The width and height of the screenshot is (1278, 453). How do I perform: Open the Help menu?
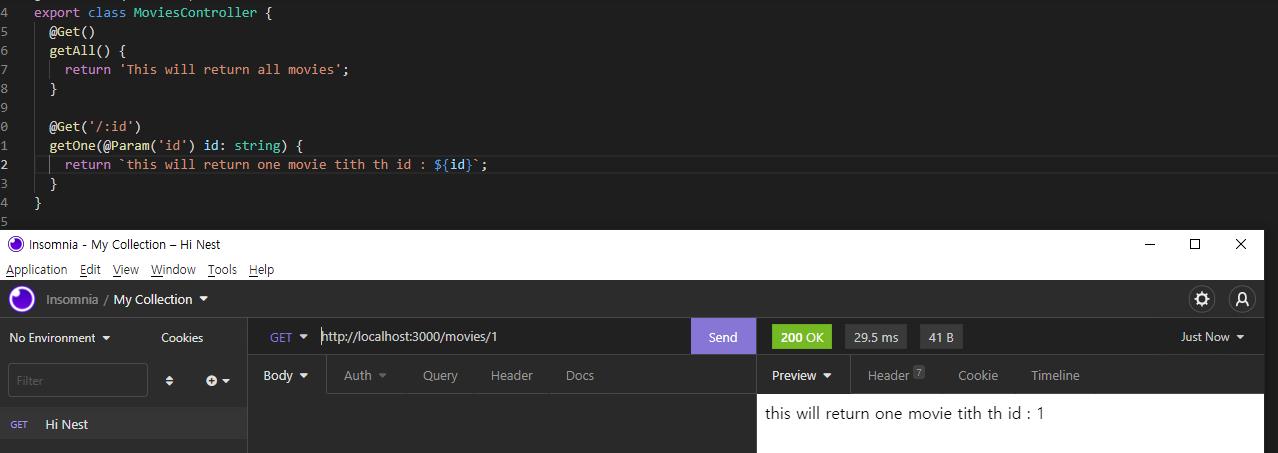click(261, 270)
